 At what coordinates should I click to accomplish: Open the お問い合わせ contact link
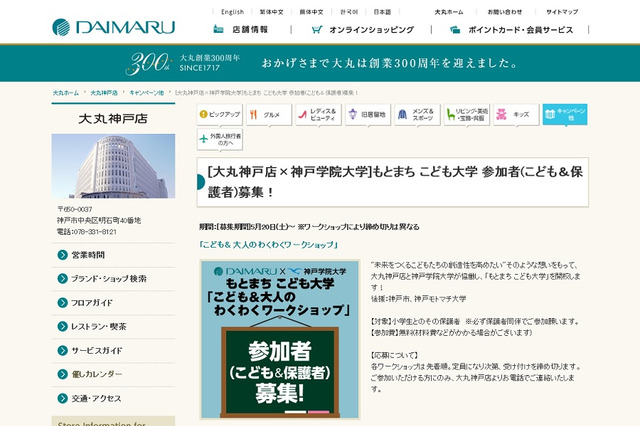point(505,12)
